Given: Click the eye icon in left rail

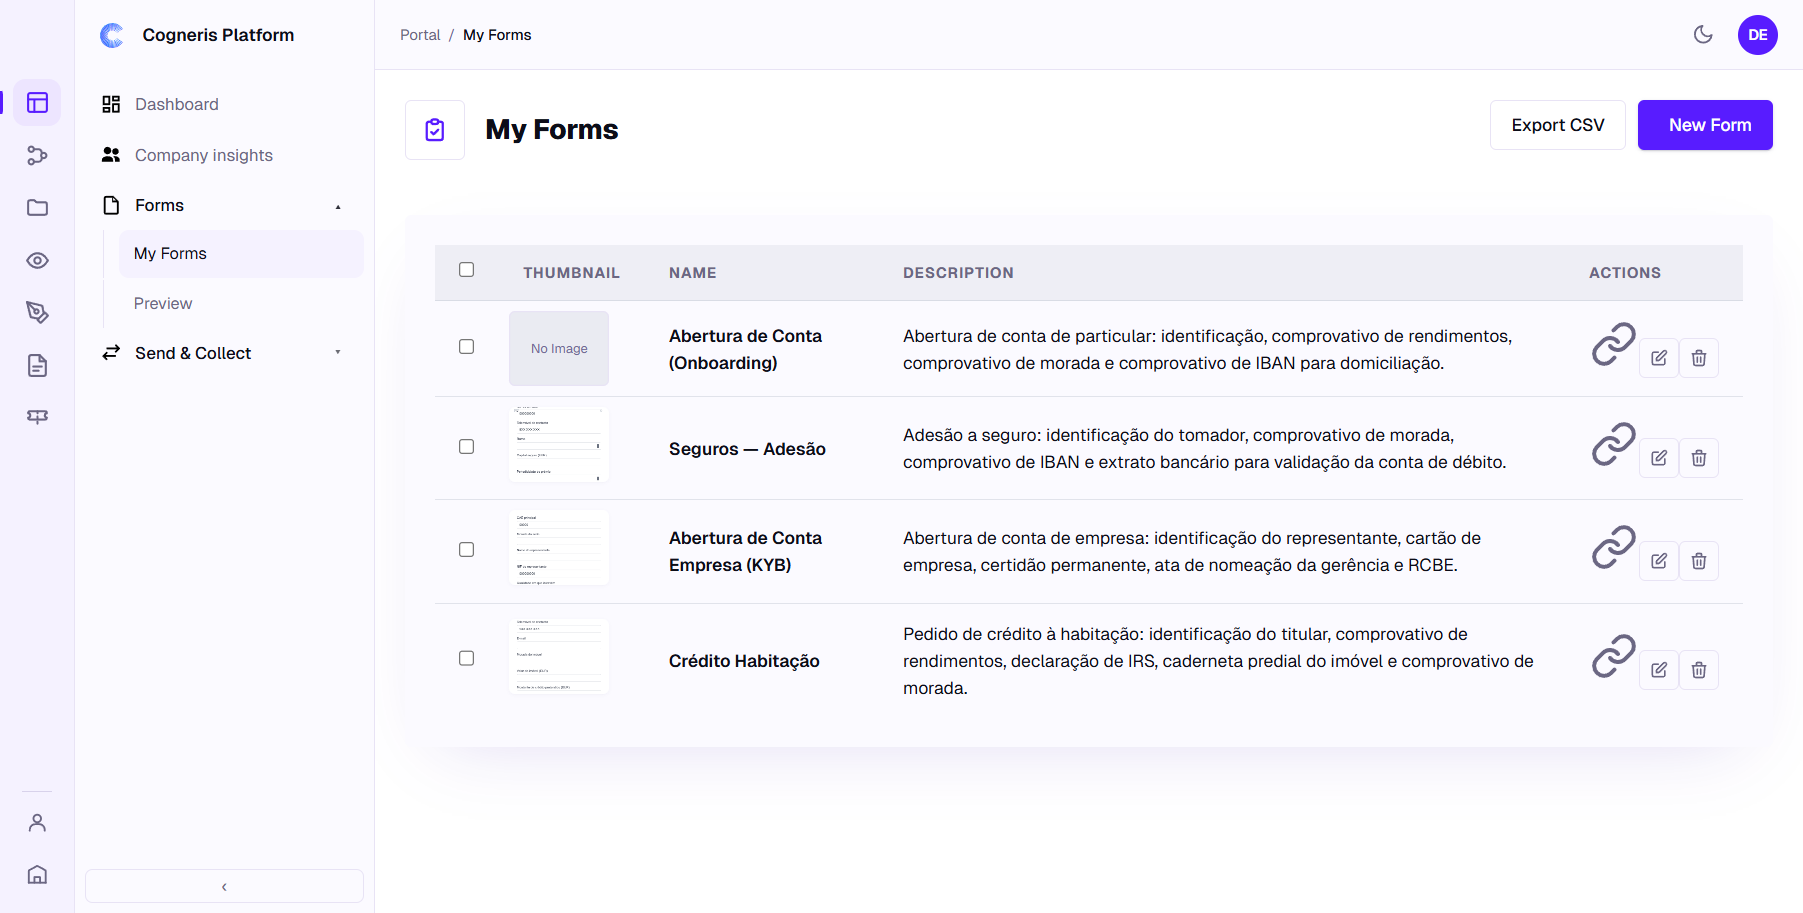Looking at the screenshot, I should coord(37,260).
